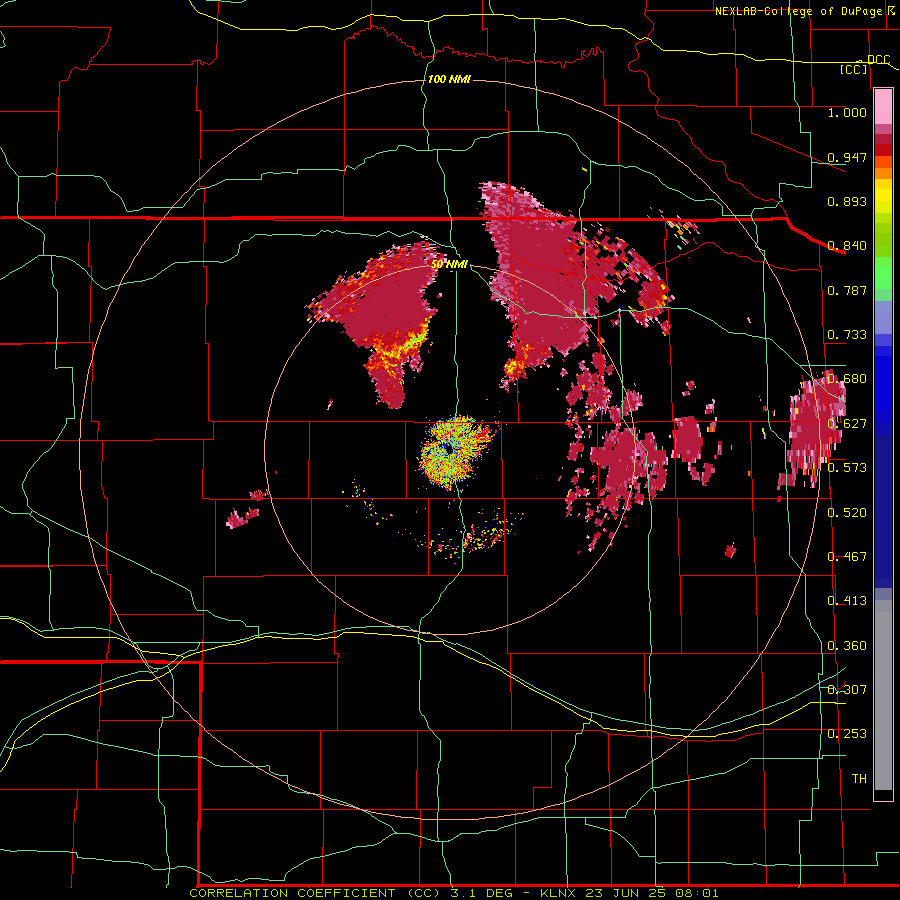Viewport: 900px width, 900px height.
Task: Click CORRELATION COEFFICIENT (CC) in the bottom caption
Action: pos(315,893)
